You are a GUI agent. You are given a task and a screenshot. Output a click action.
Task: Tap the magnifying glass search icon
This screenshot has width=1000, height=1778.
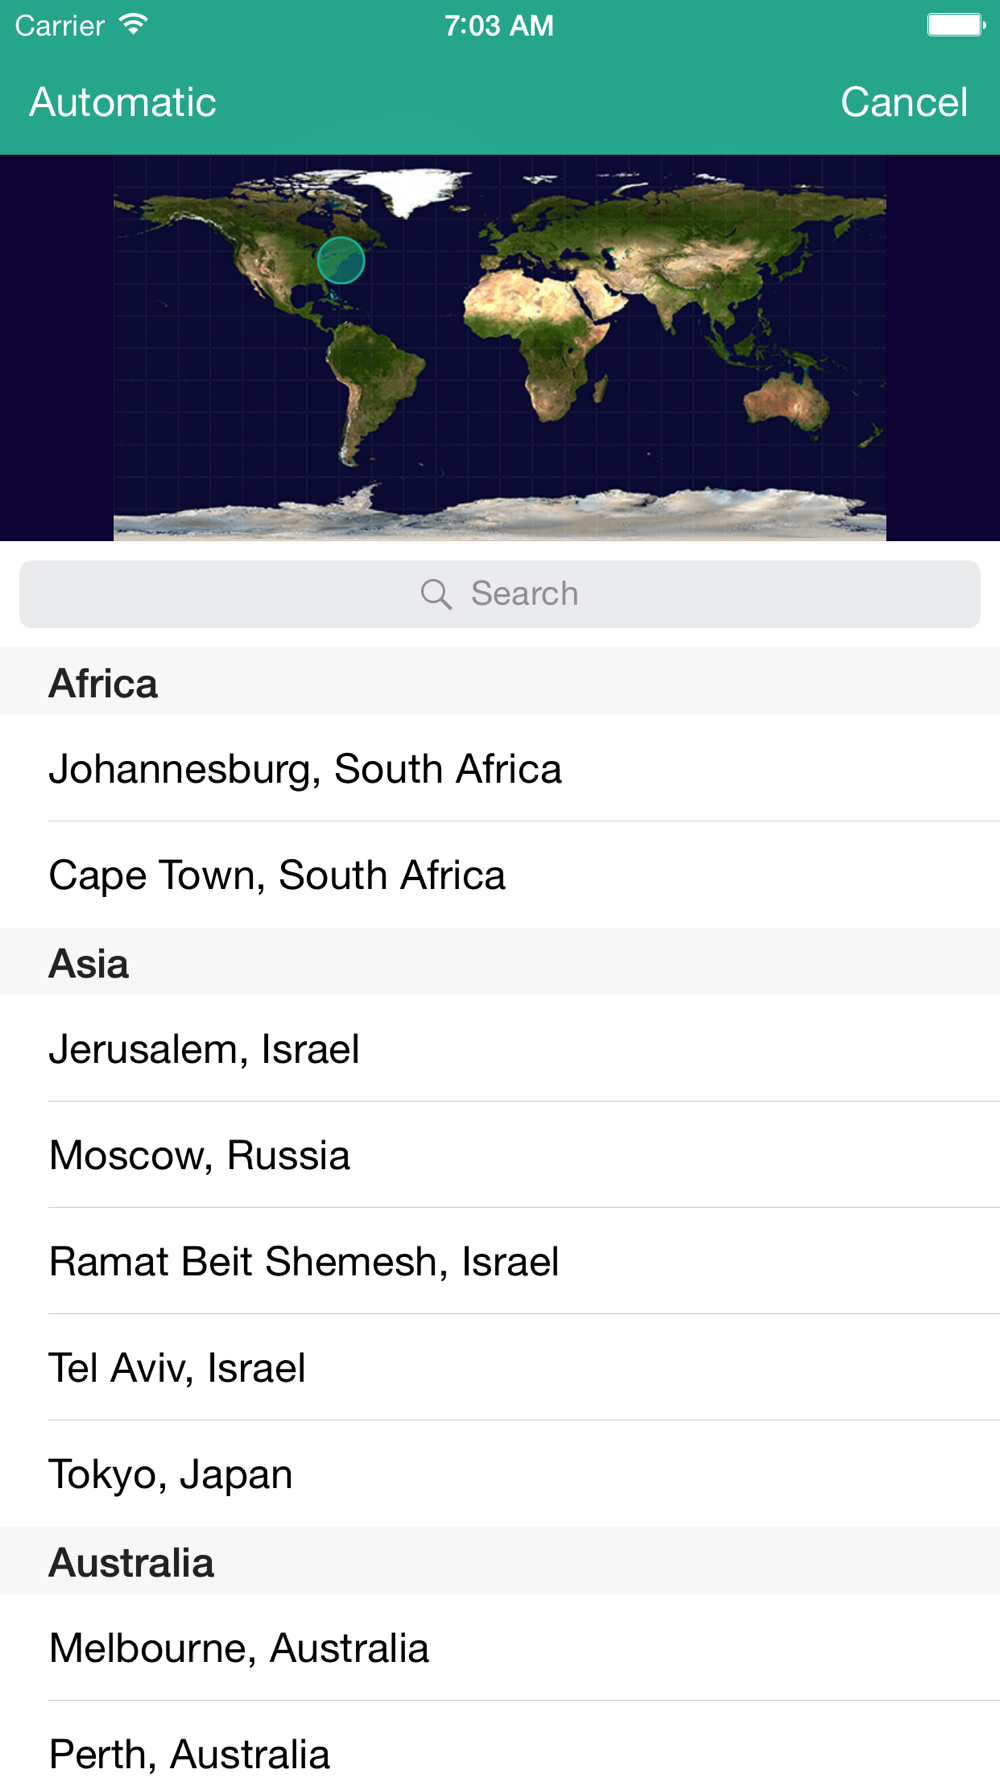tap(436, 594)
